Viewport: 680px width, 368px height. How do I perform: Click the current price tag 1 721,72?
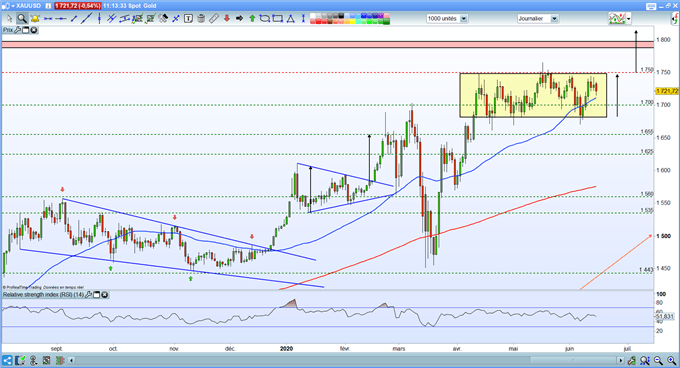pyautogui.click(x=667, y=91)
